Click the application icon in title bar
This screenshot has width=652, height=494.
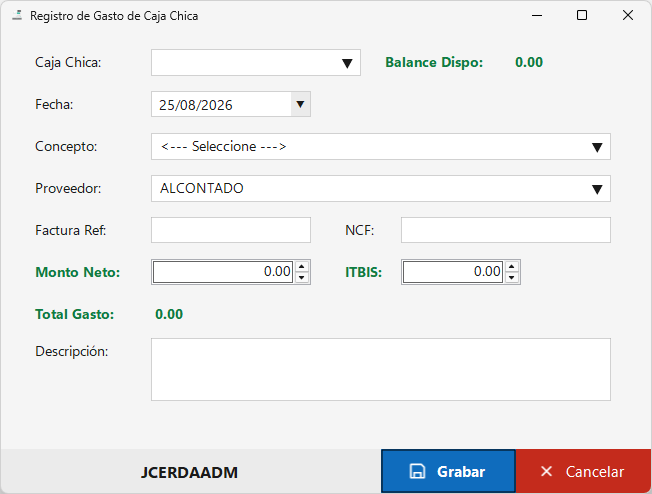point(17,16)
